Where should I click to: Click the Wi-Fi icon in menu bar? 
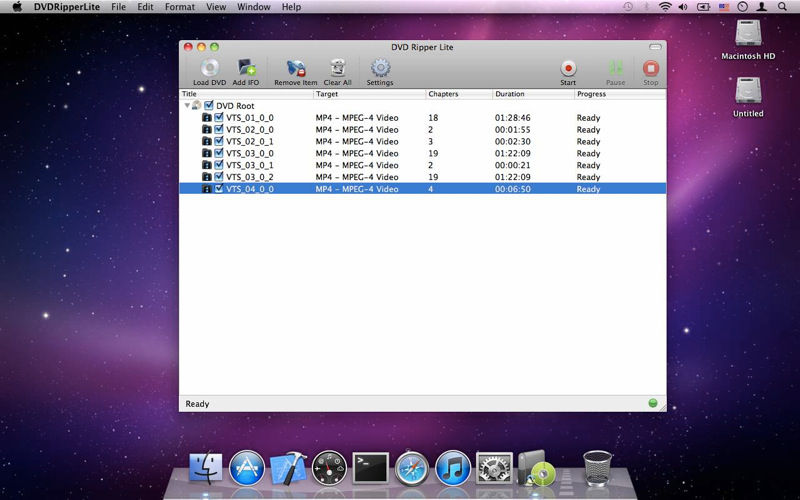coord(665,7)
